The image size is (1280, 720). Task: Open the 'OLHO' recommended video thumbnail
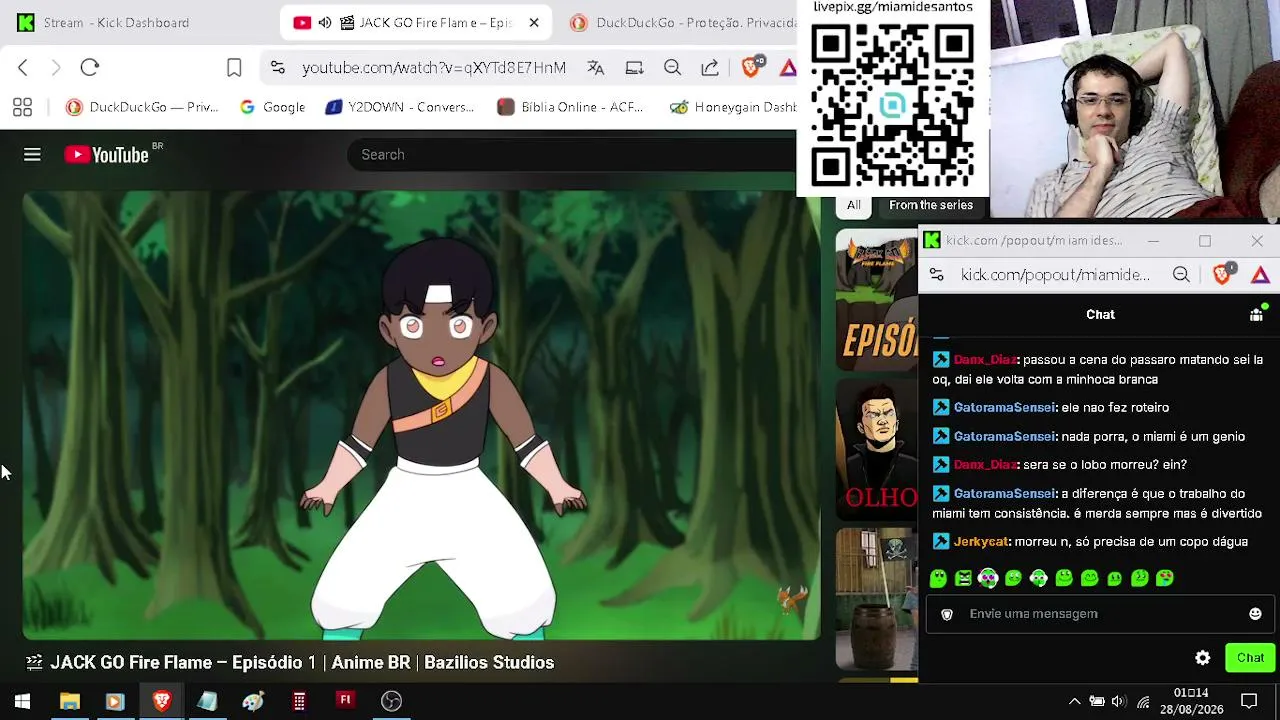pos(877,450)
